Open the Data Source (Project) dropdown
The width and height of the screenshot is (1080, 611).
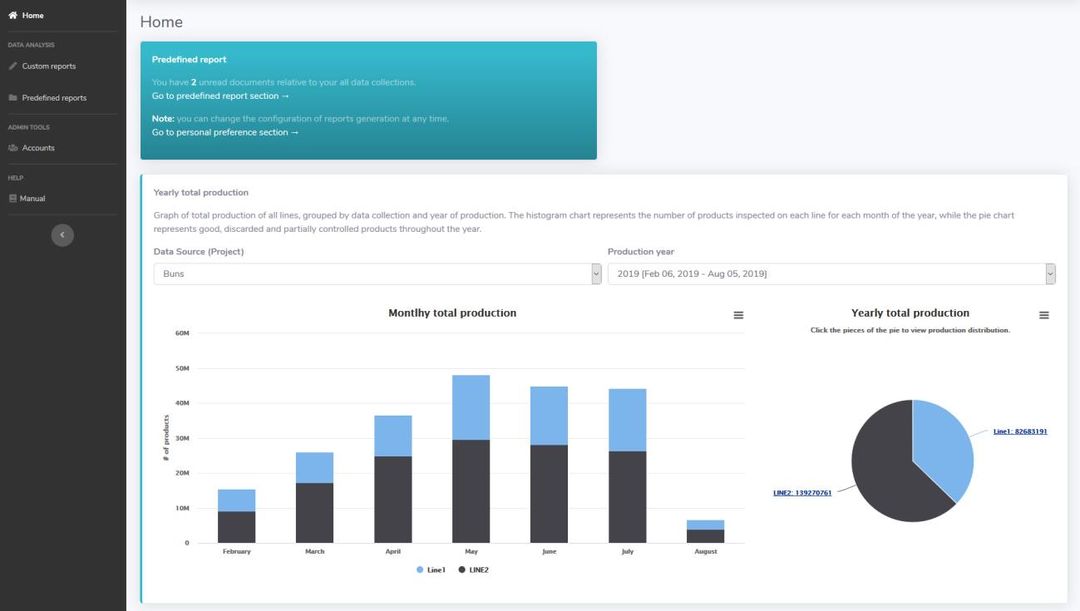[377, 273]
